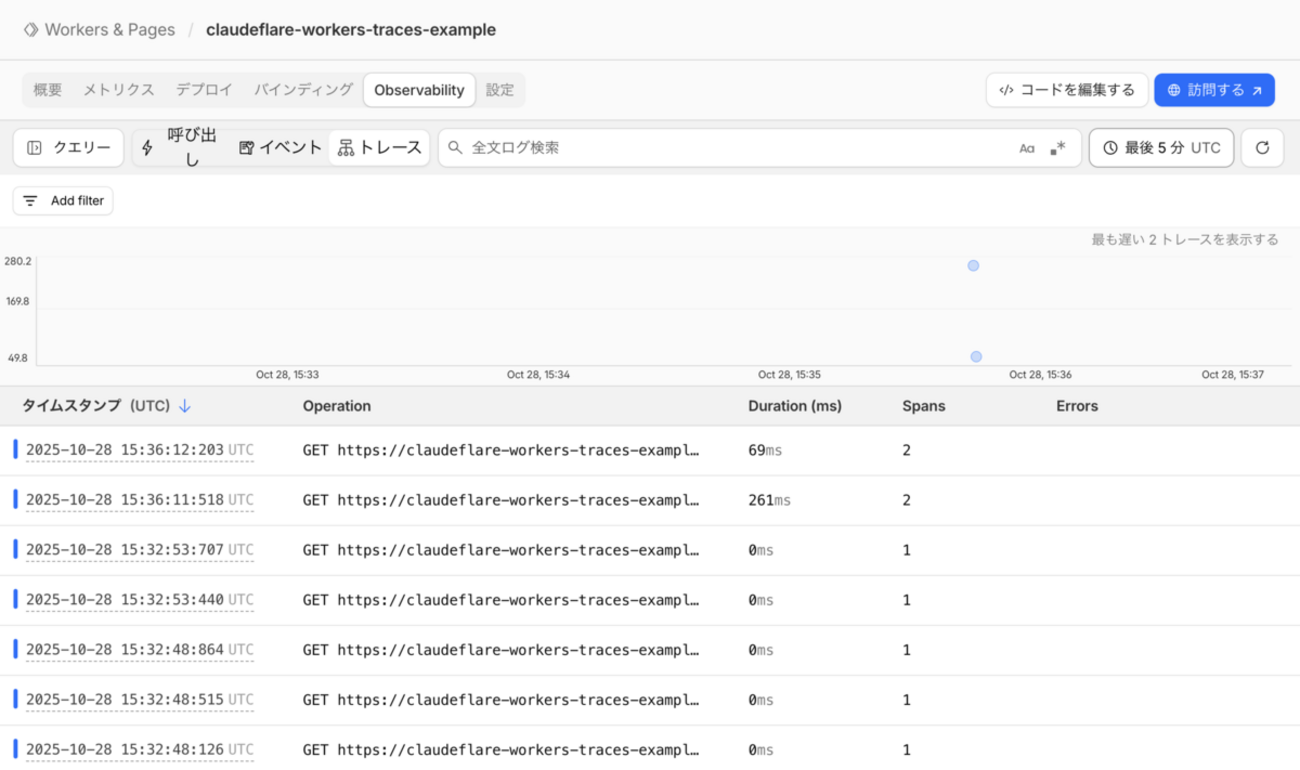
Task: Open the 設定 tab
Action: point(500,90)
